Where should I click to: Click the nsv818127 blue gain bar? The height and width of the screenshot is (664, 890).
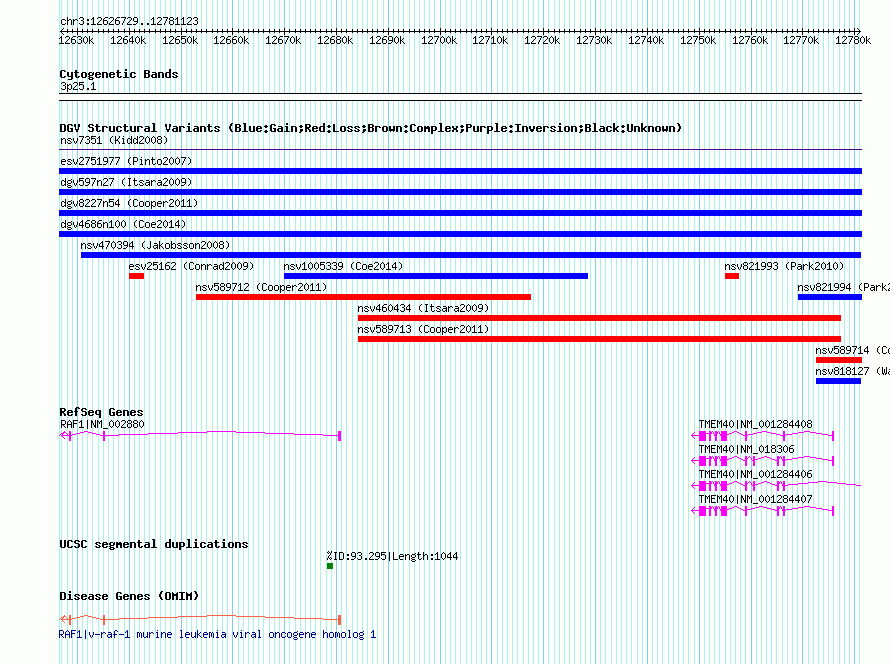(x=838, y=381)
